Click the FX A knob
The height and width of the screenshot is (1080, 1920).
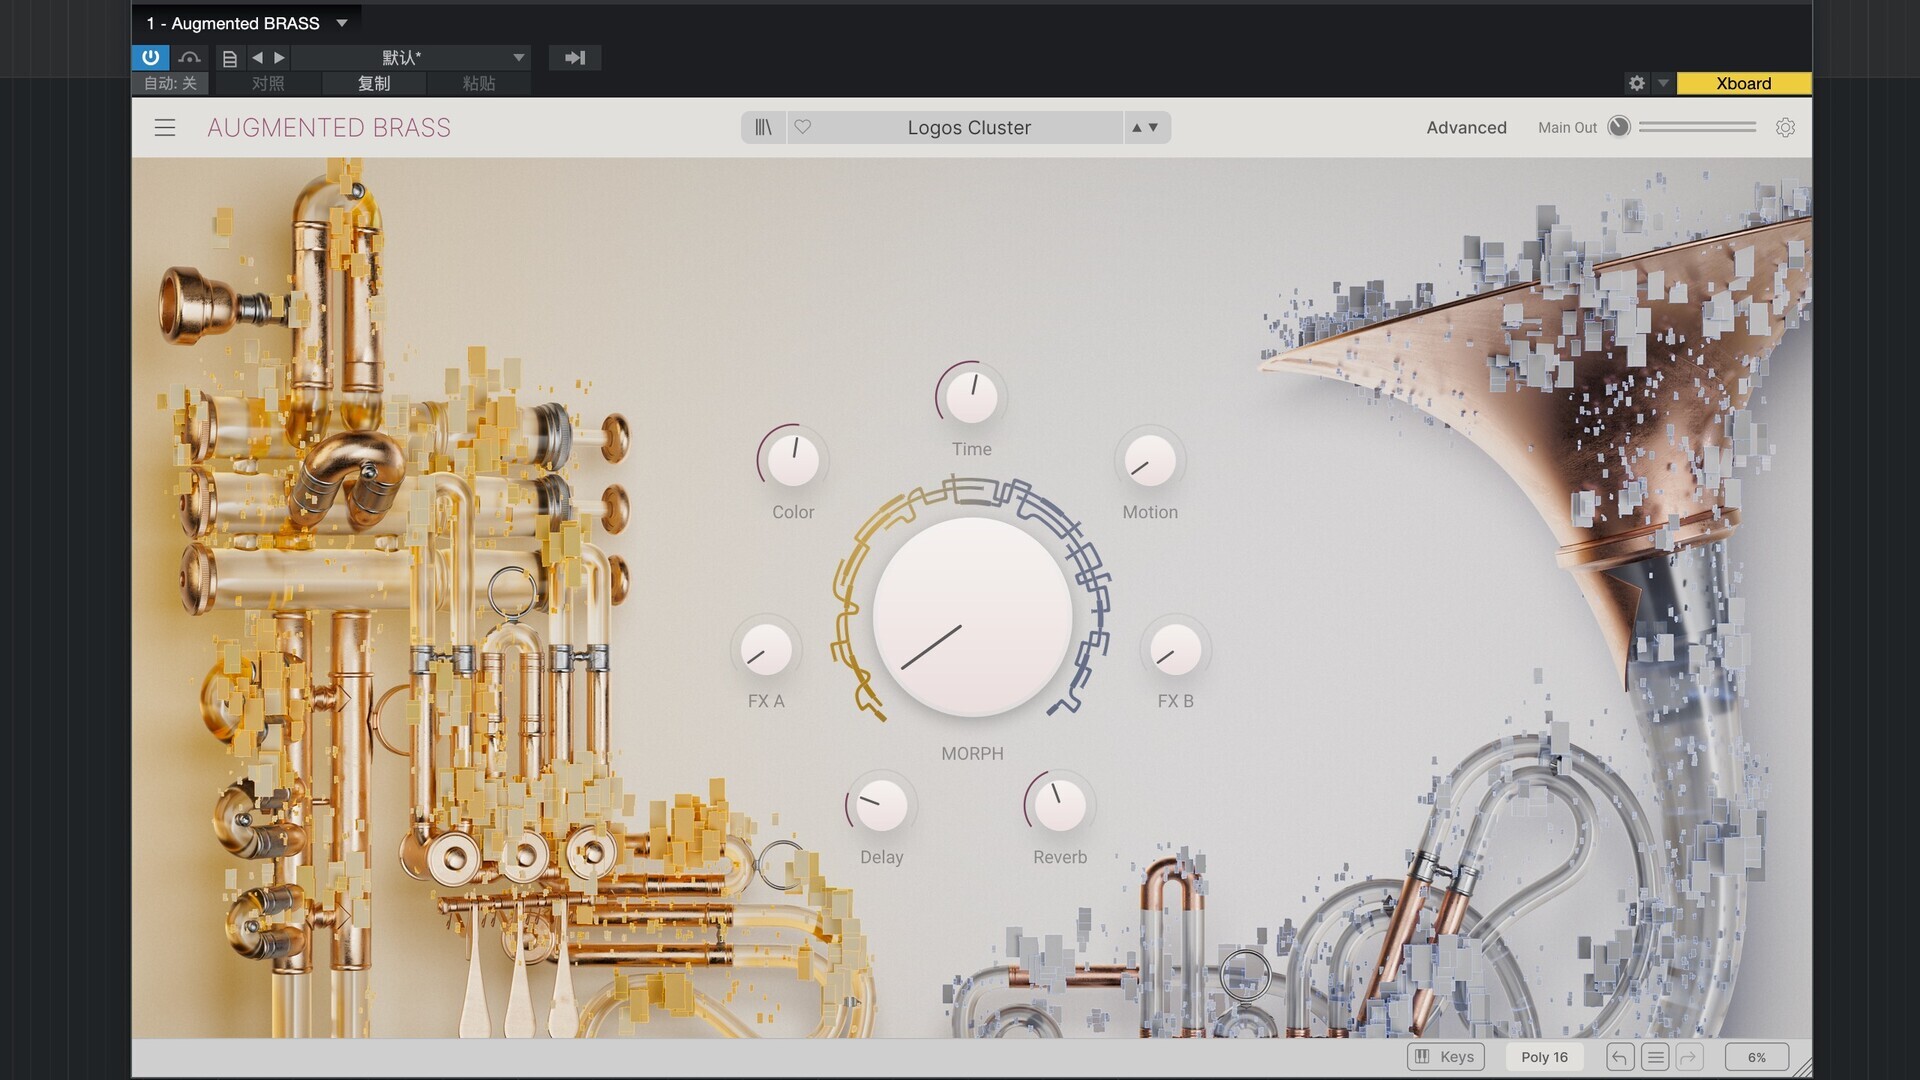click(x=766, y=650)
